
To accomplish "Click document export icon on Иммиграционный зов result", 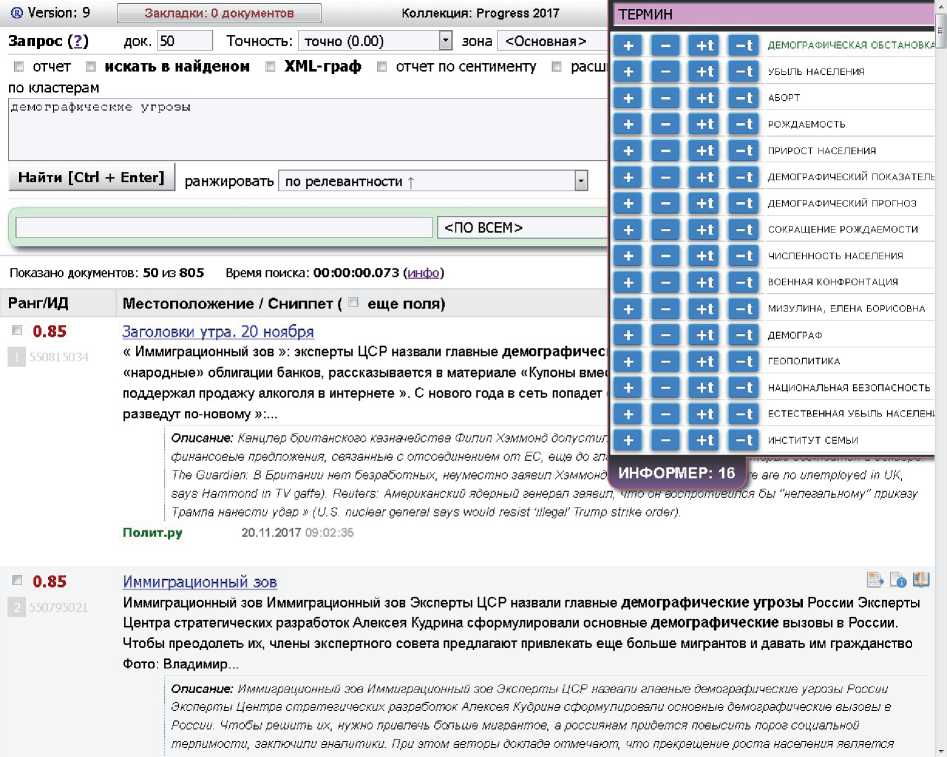I will tap(875, 580).
